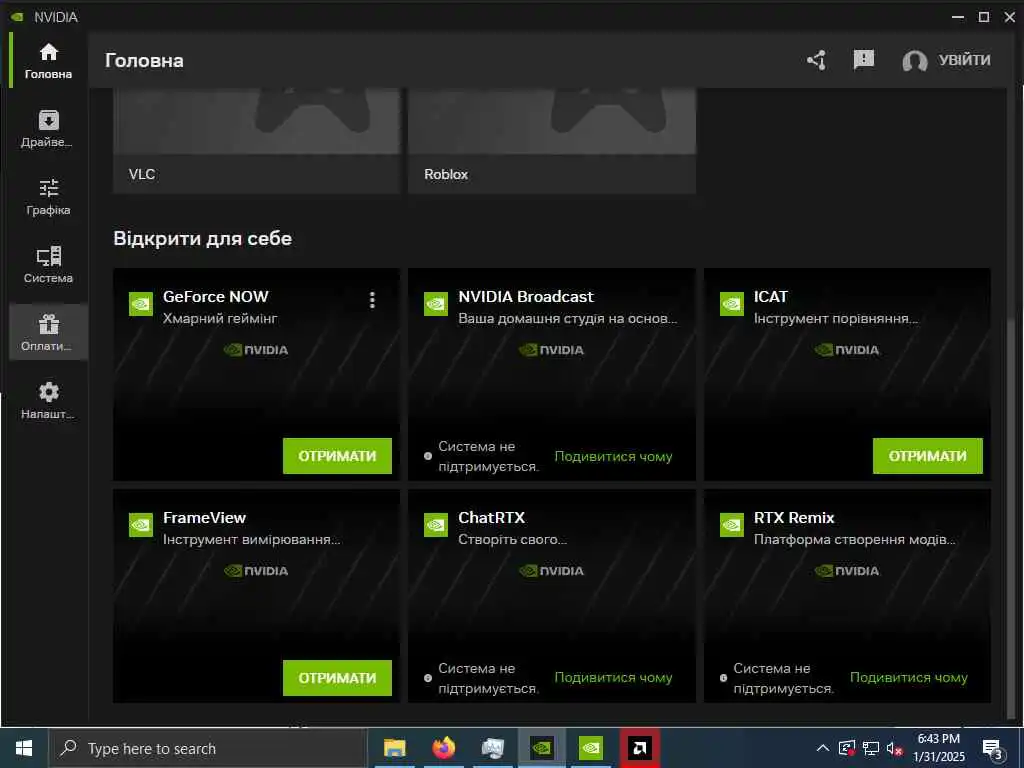Click the УВІЙТИ sign-in button

(964, 60)
